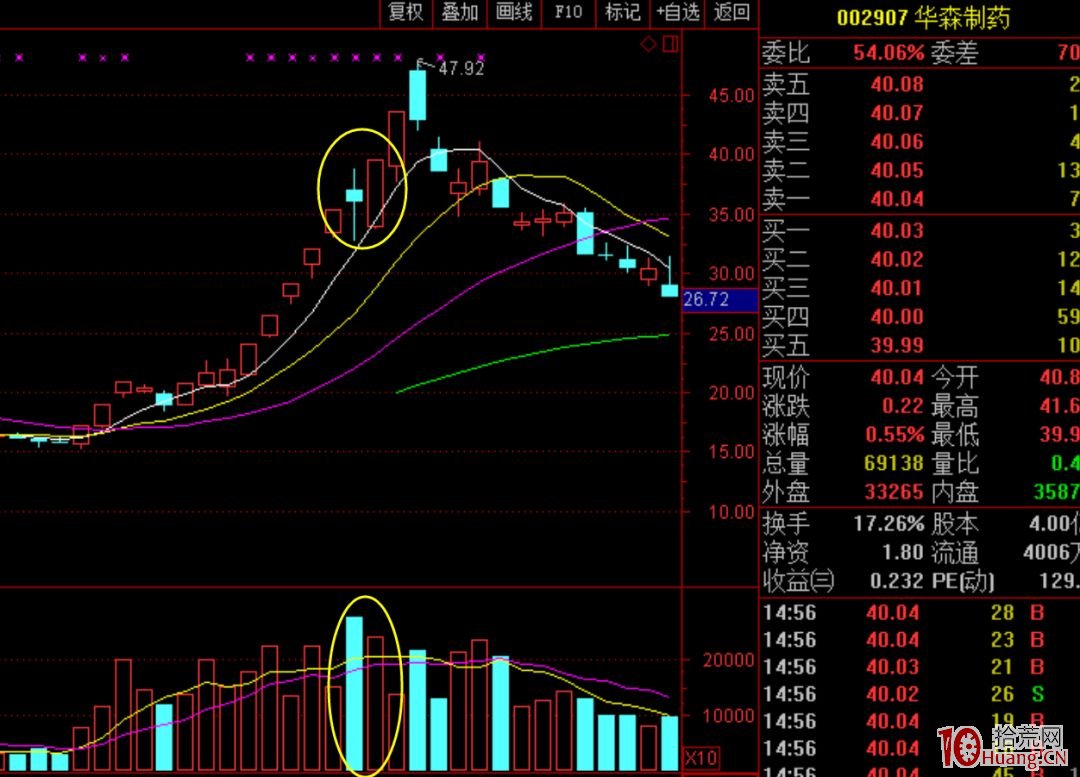Click the 现价 value 40.04
This screenshot has height=777, width=1080.
pyautogui.click(x=896, y=377)
